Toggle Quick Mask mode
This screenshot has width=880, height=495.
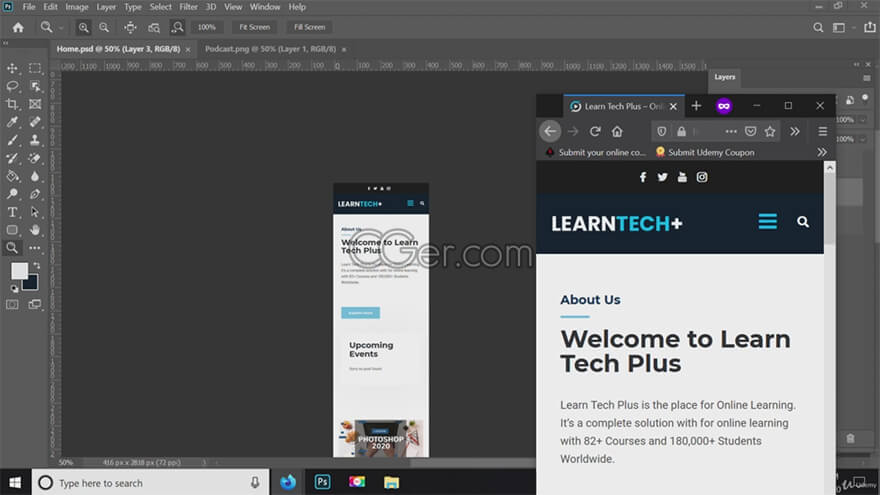point(12,304)
